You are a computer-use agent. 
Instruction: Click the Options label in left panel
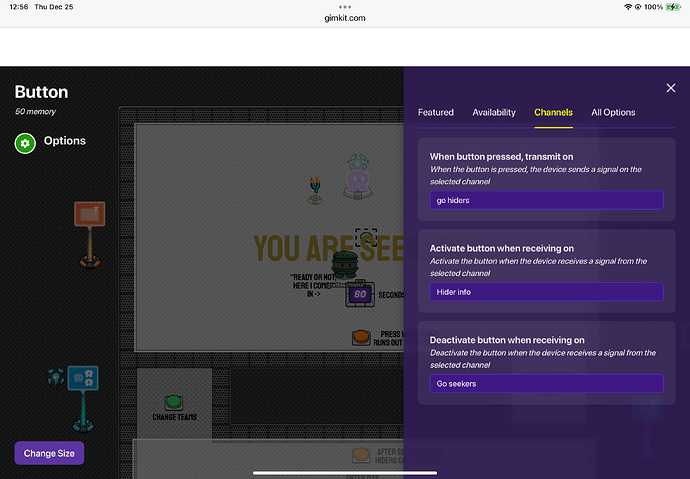[65, 141]
